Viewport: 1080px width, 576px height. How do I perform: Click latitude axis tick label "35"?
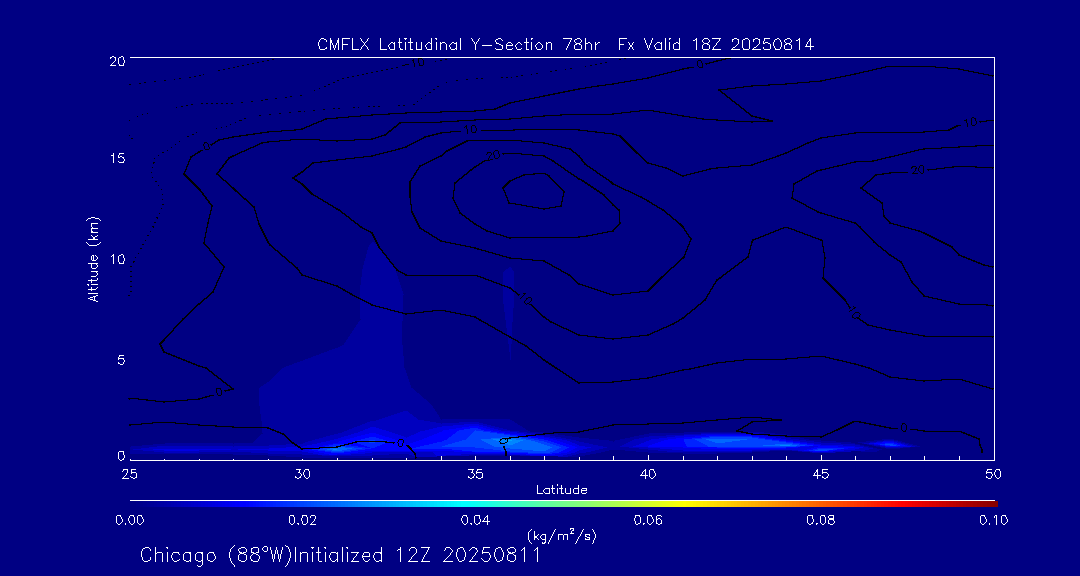pyautogui.click(x=475, y=474)
